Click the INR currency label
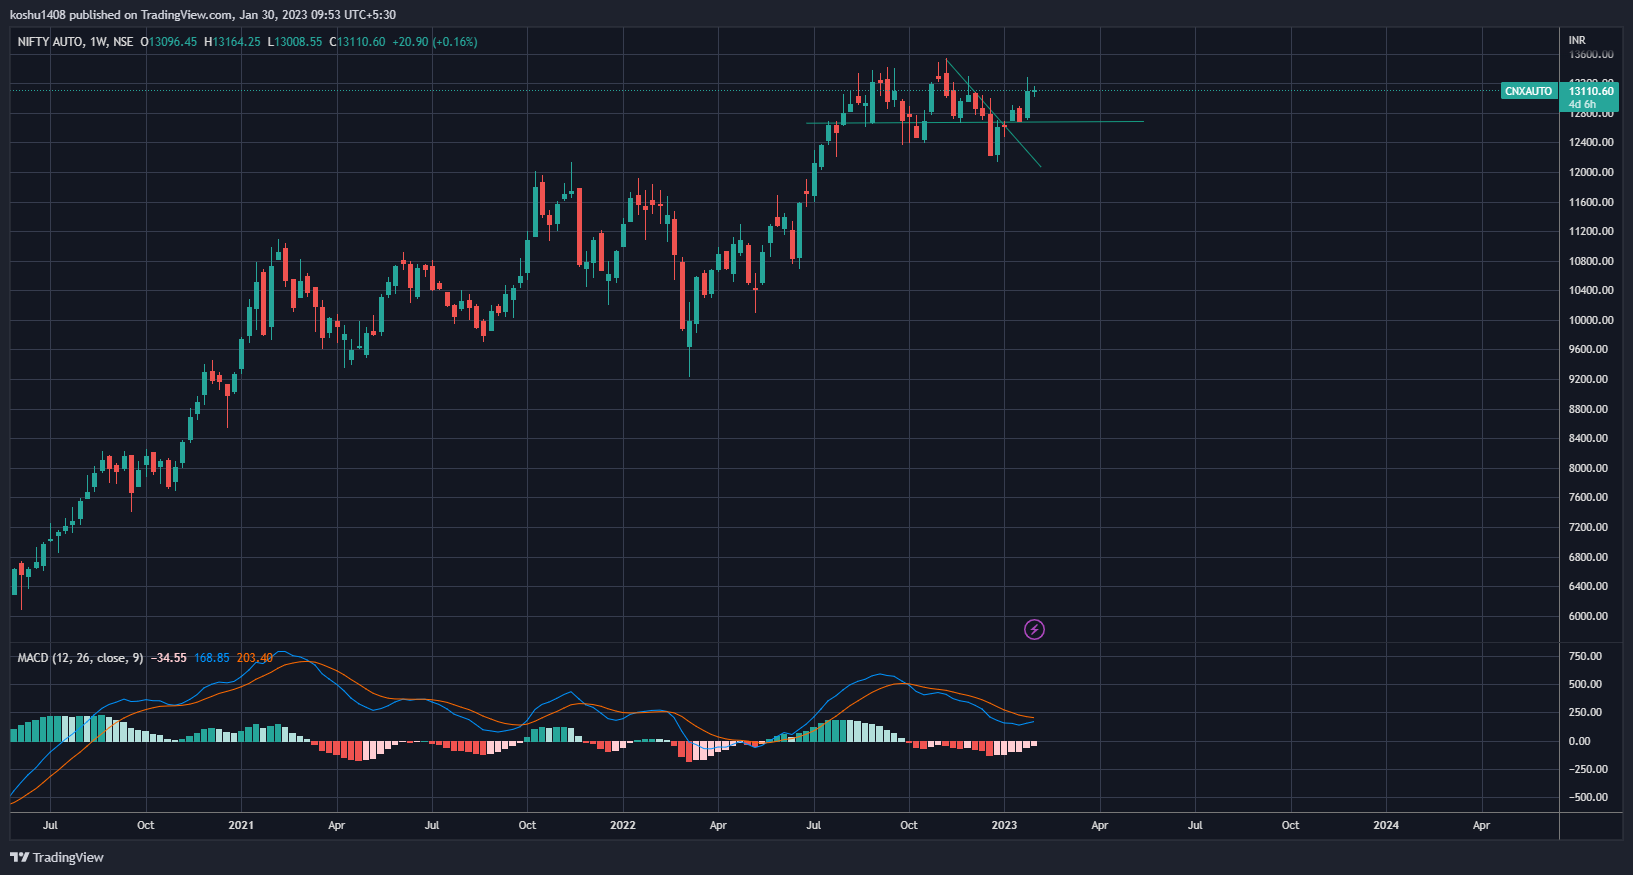 [1577, 41]
